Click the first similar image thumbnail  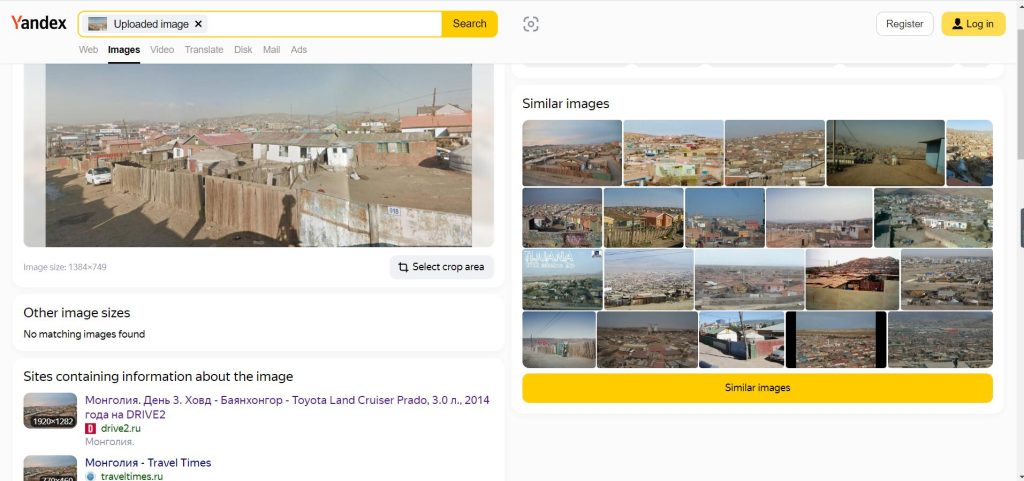[572, 153]
